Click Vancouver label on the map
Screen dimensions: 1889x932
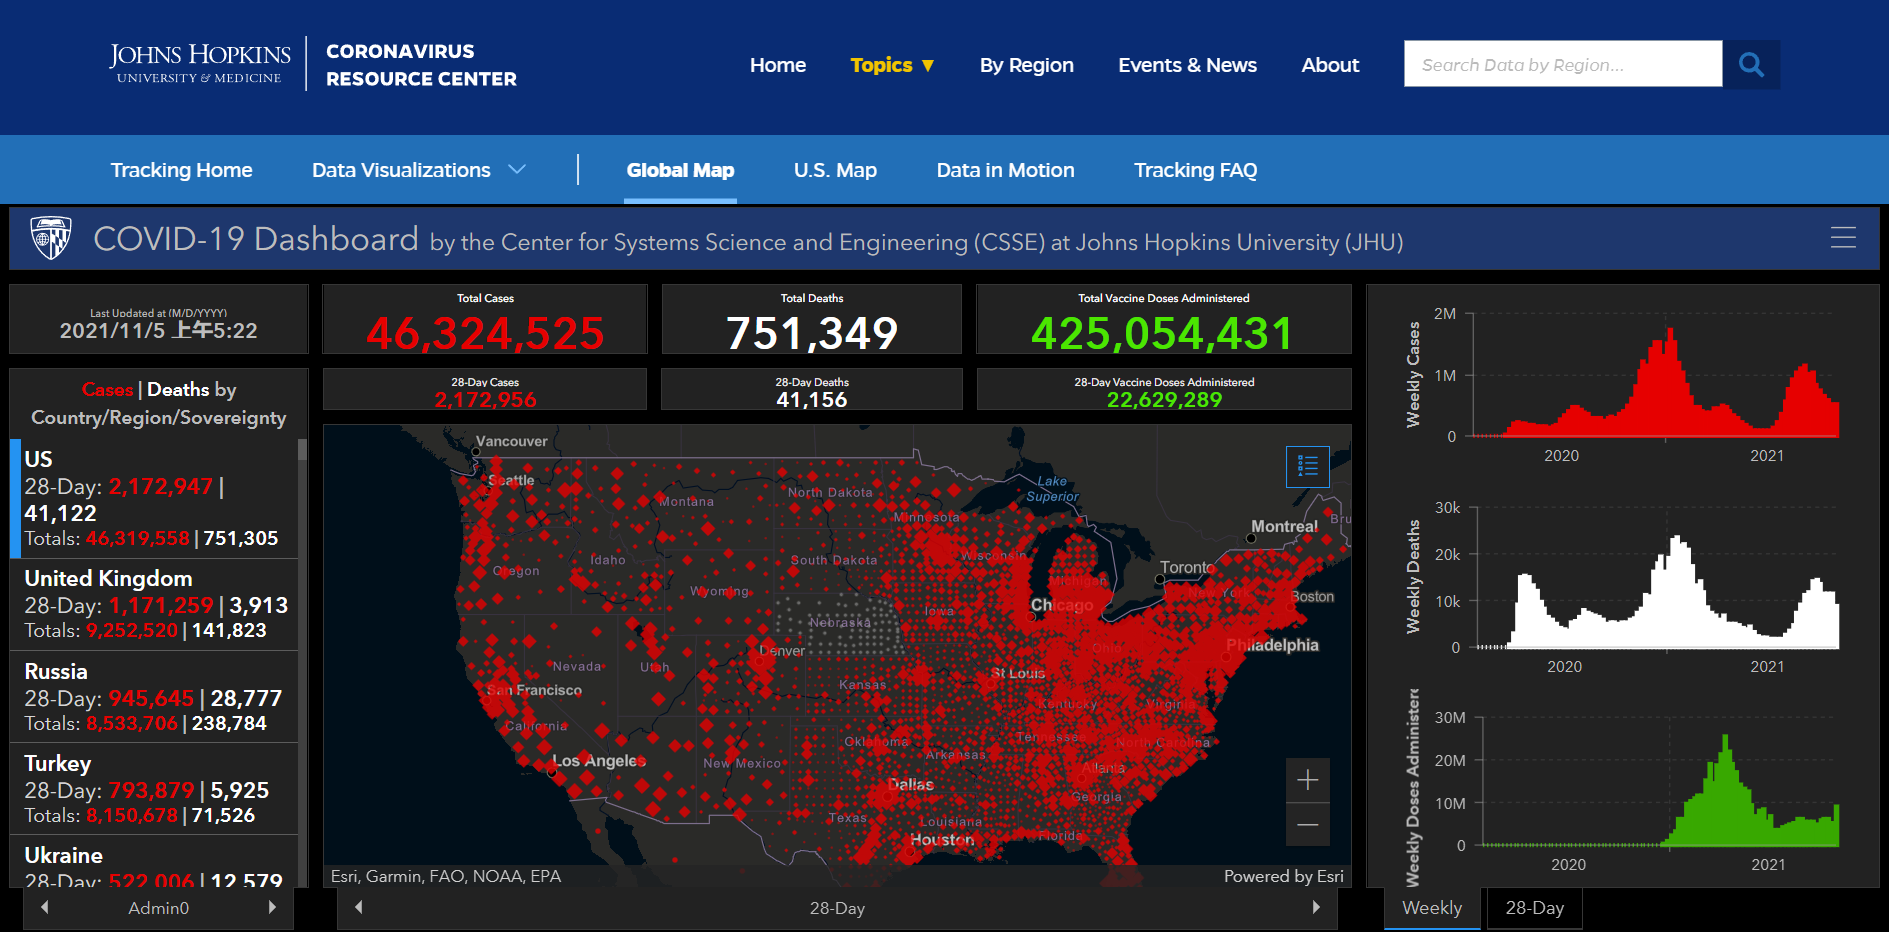[512, 441]
